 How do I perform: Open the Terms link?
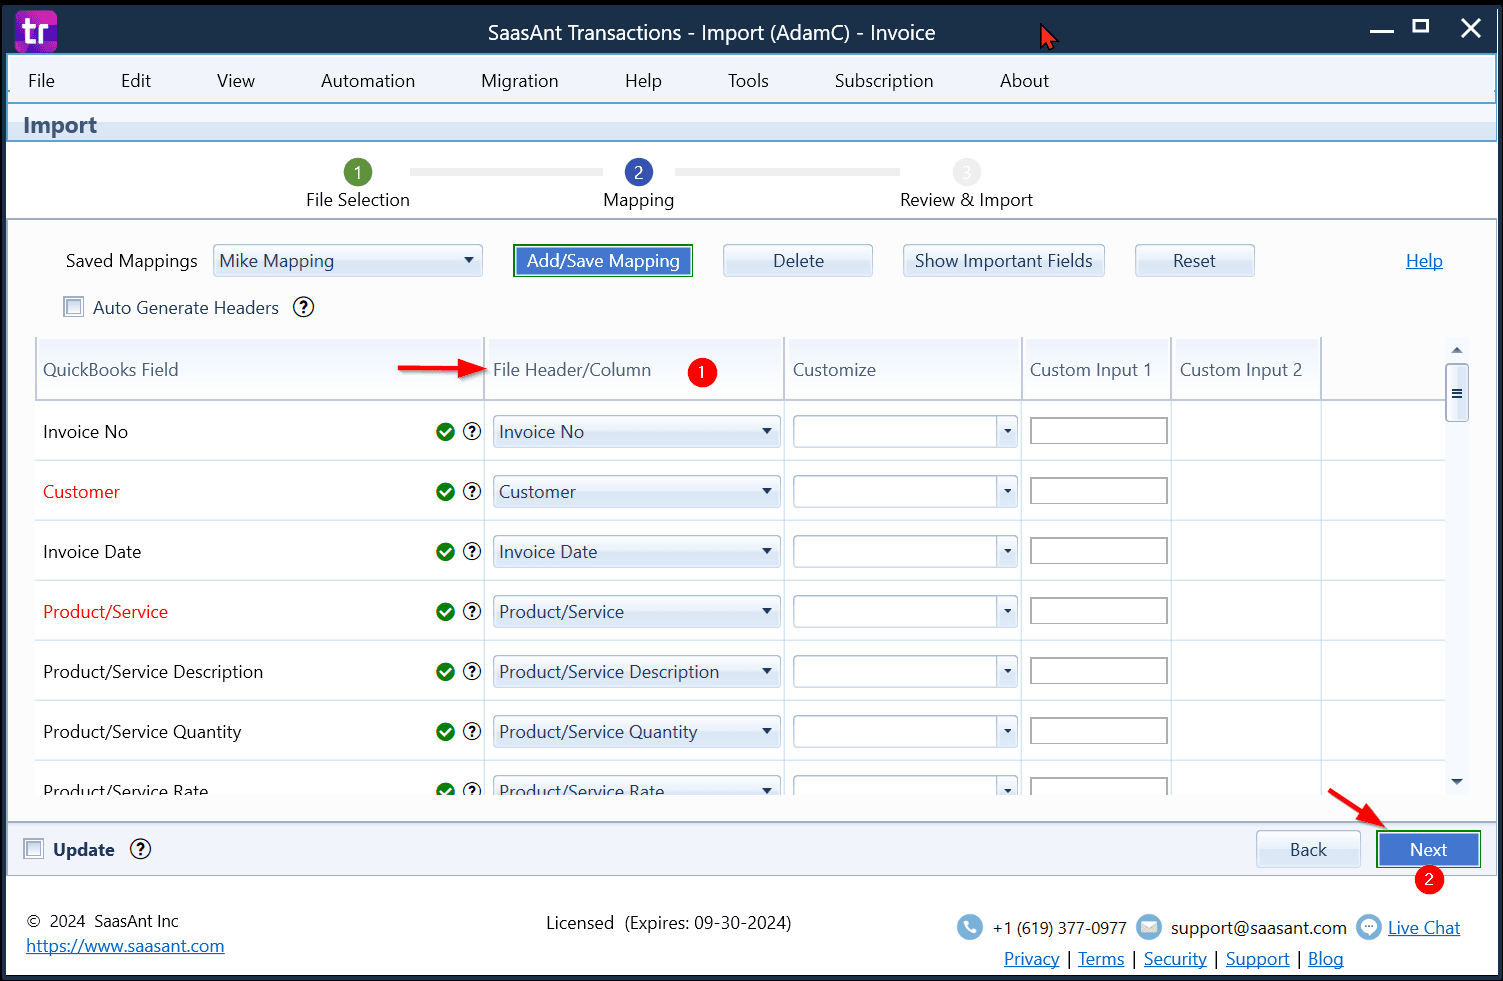pyautogui.click(x=1101, y=959)
